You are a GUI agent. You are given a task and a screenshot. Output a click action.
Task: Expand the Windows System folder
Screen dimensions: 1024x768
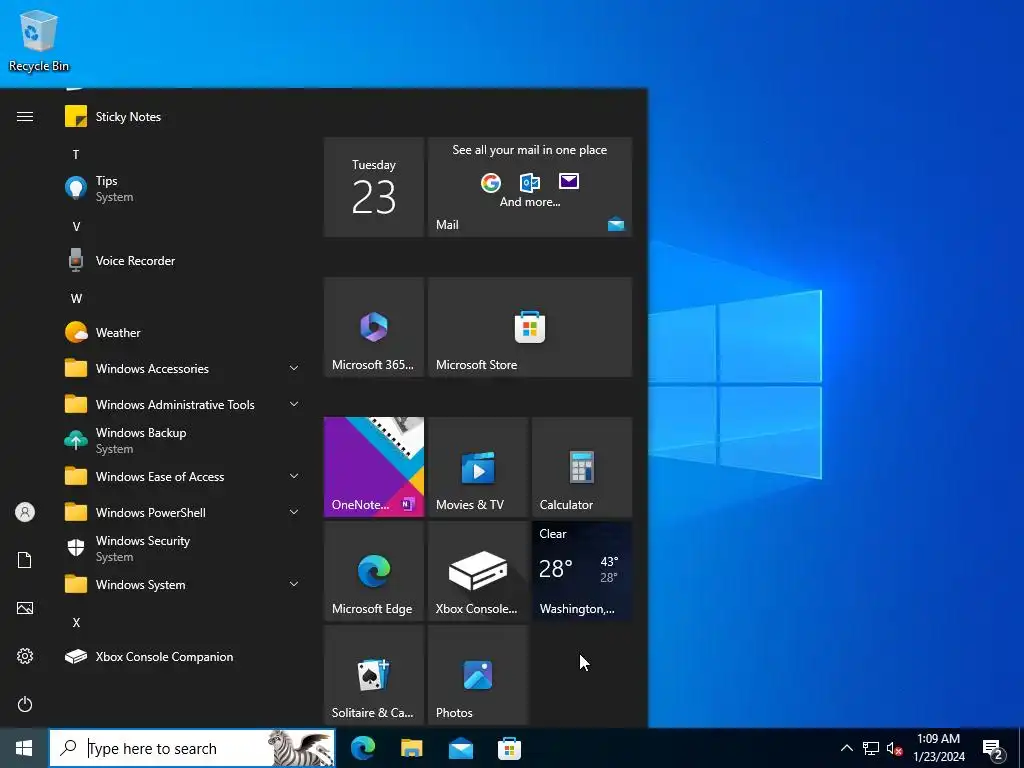tap(183, 584)
